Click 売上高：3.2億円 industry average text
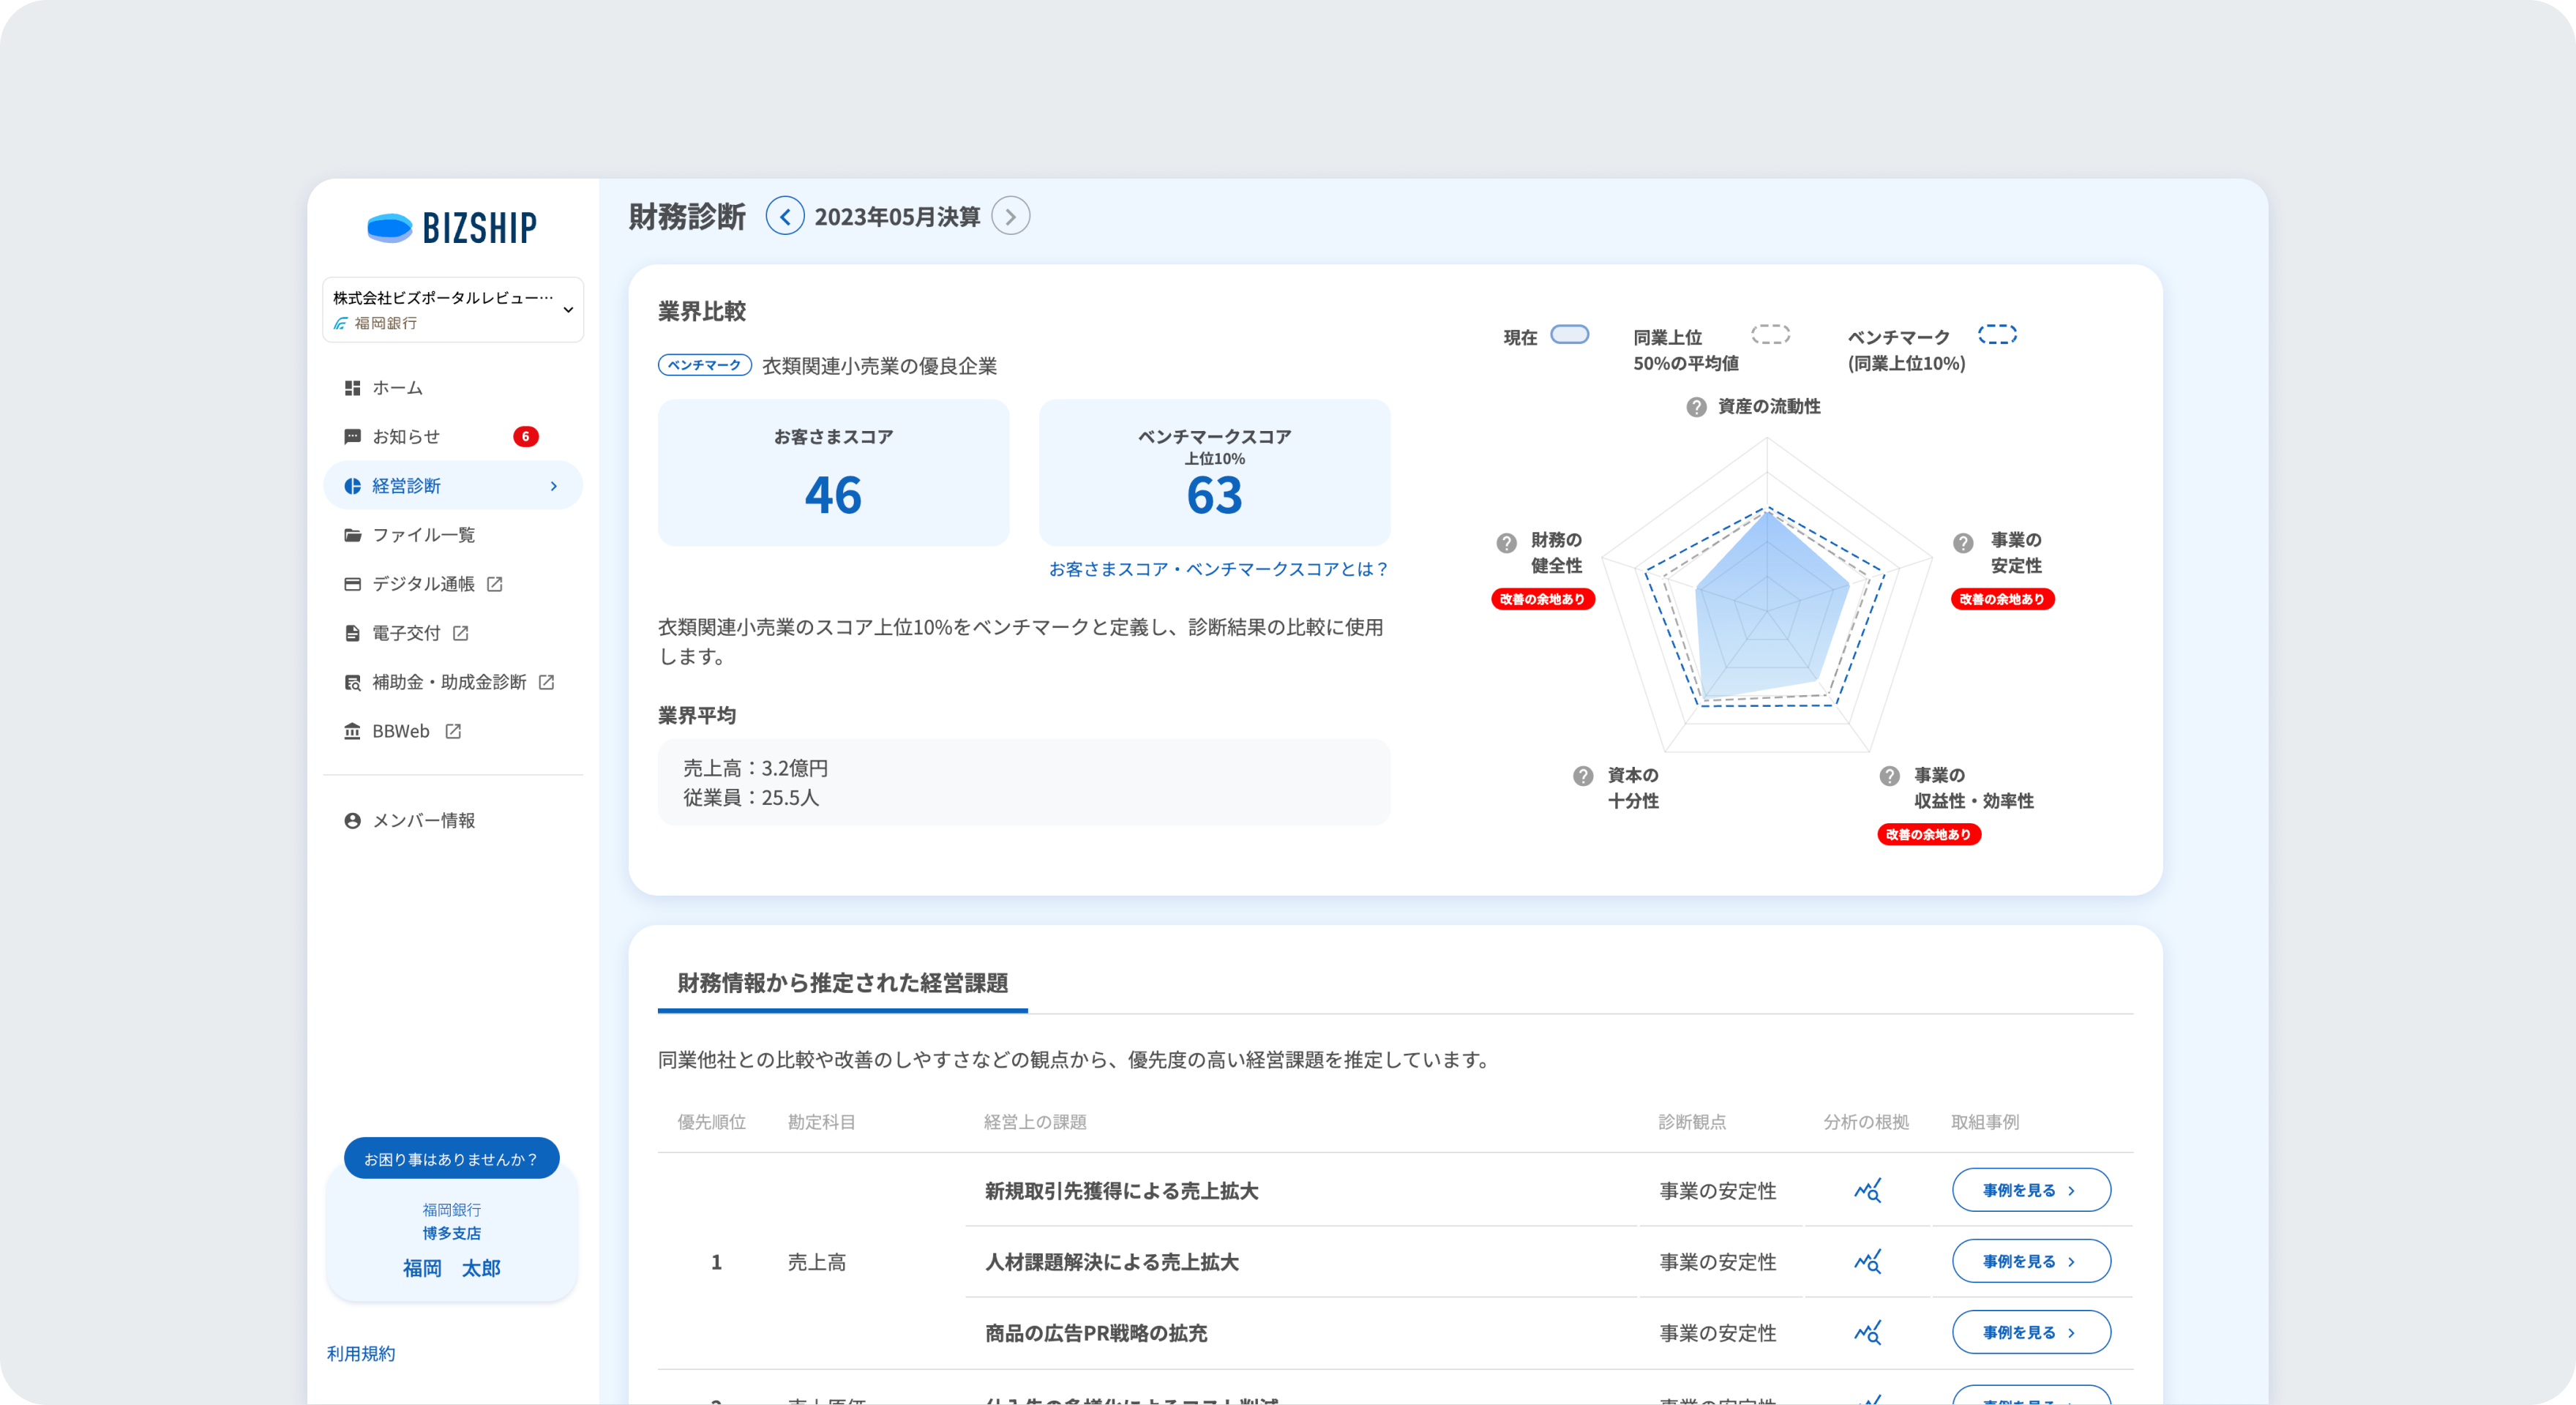 [755, 768]
